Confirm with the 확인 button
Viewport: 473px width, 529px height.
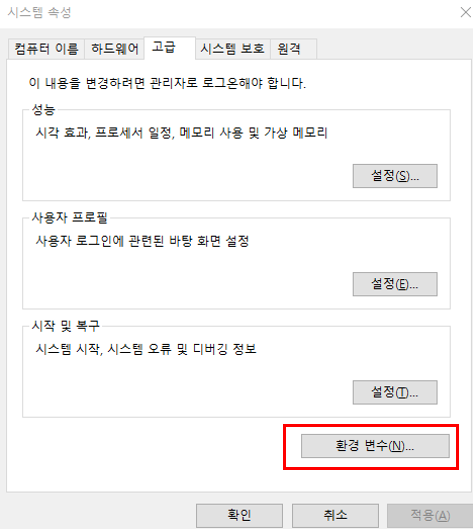[x=239, y=516]
